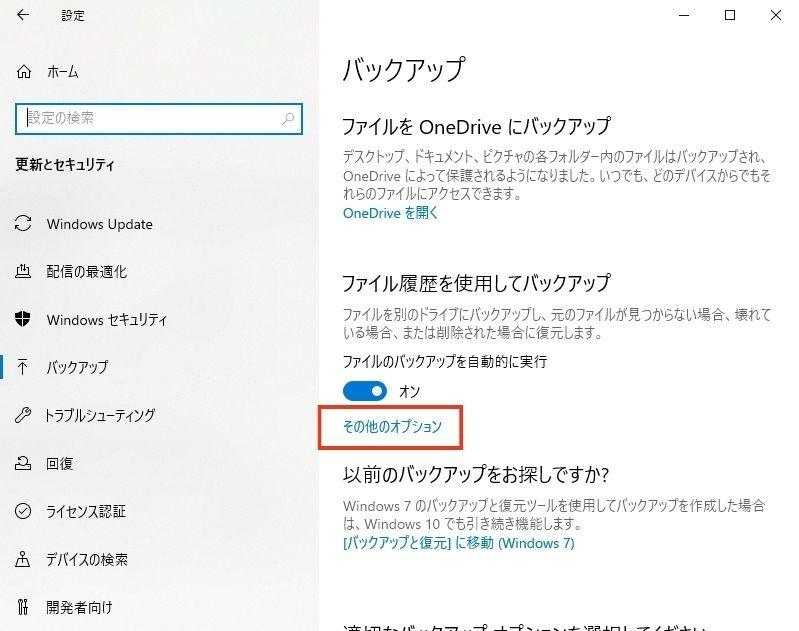This screenshot has height=631, width=799.
Task: Focus the 設定の検索 search box
Action: click(x=159, y=119)
